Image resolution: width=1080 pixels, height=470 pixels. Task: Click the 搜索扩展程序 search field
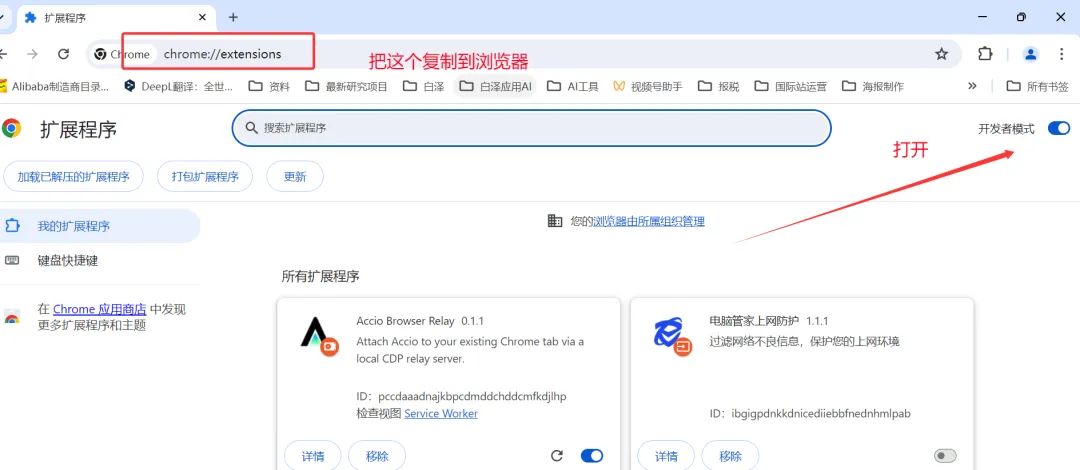coord(531,128)
